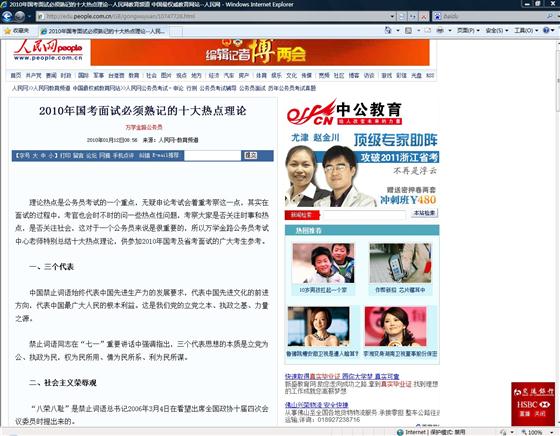
Task: Open the 佛山兴荣物流 advertisement link
Action: (316, 405)
